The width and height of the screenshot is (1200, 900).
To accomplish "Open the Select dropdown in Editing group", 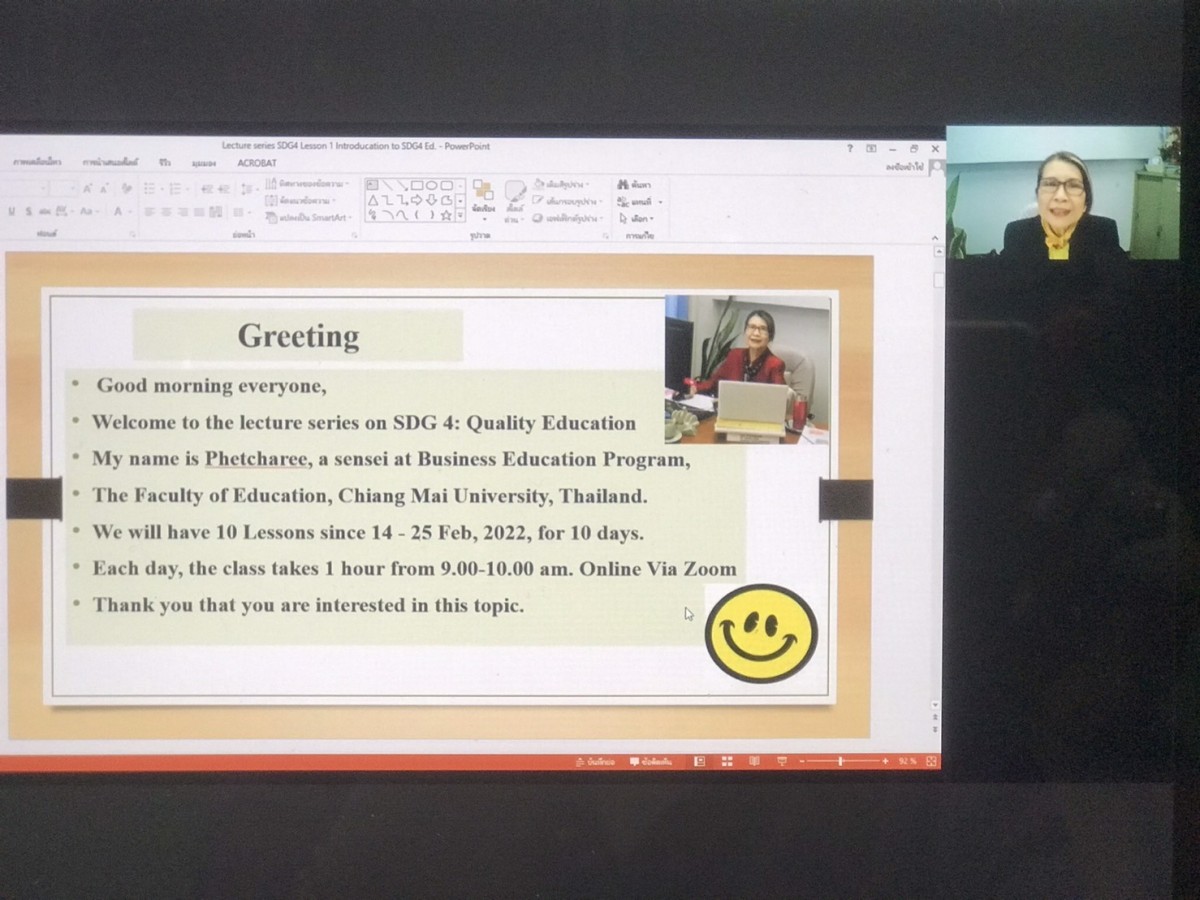I will (x=636, y=218).
